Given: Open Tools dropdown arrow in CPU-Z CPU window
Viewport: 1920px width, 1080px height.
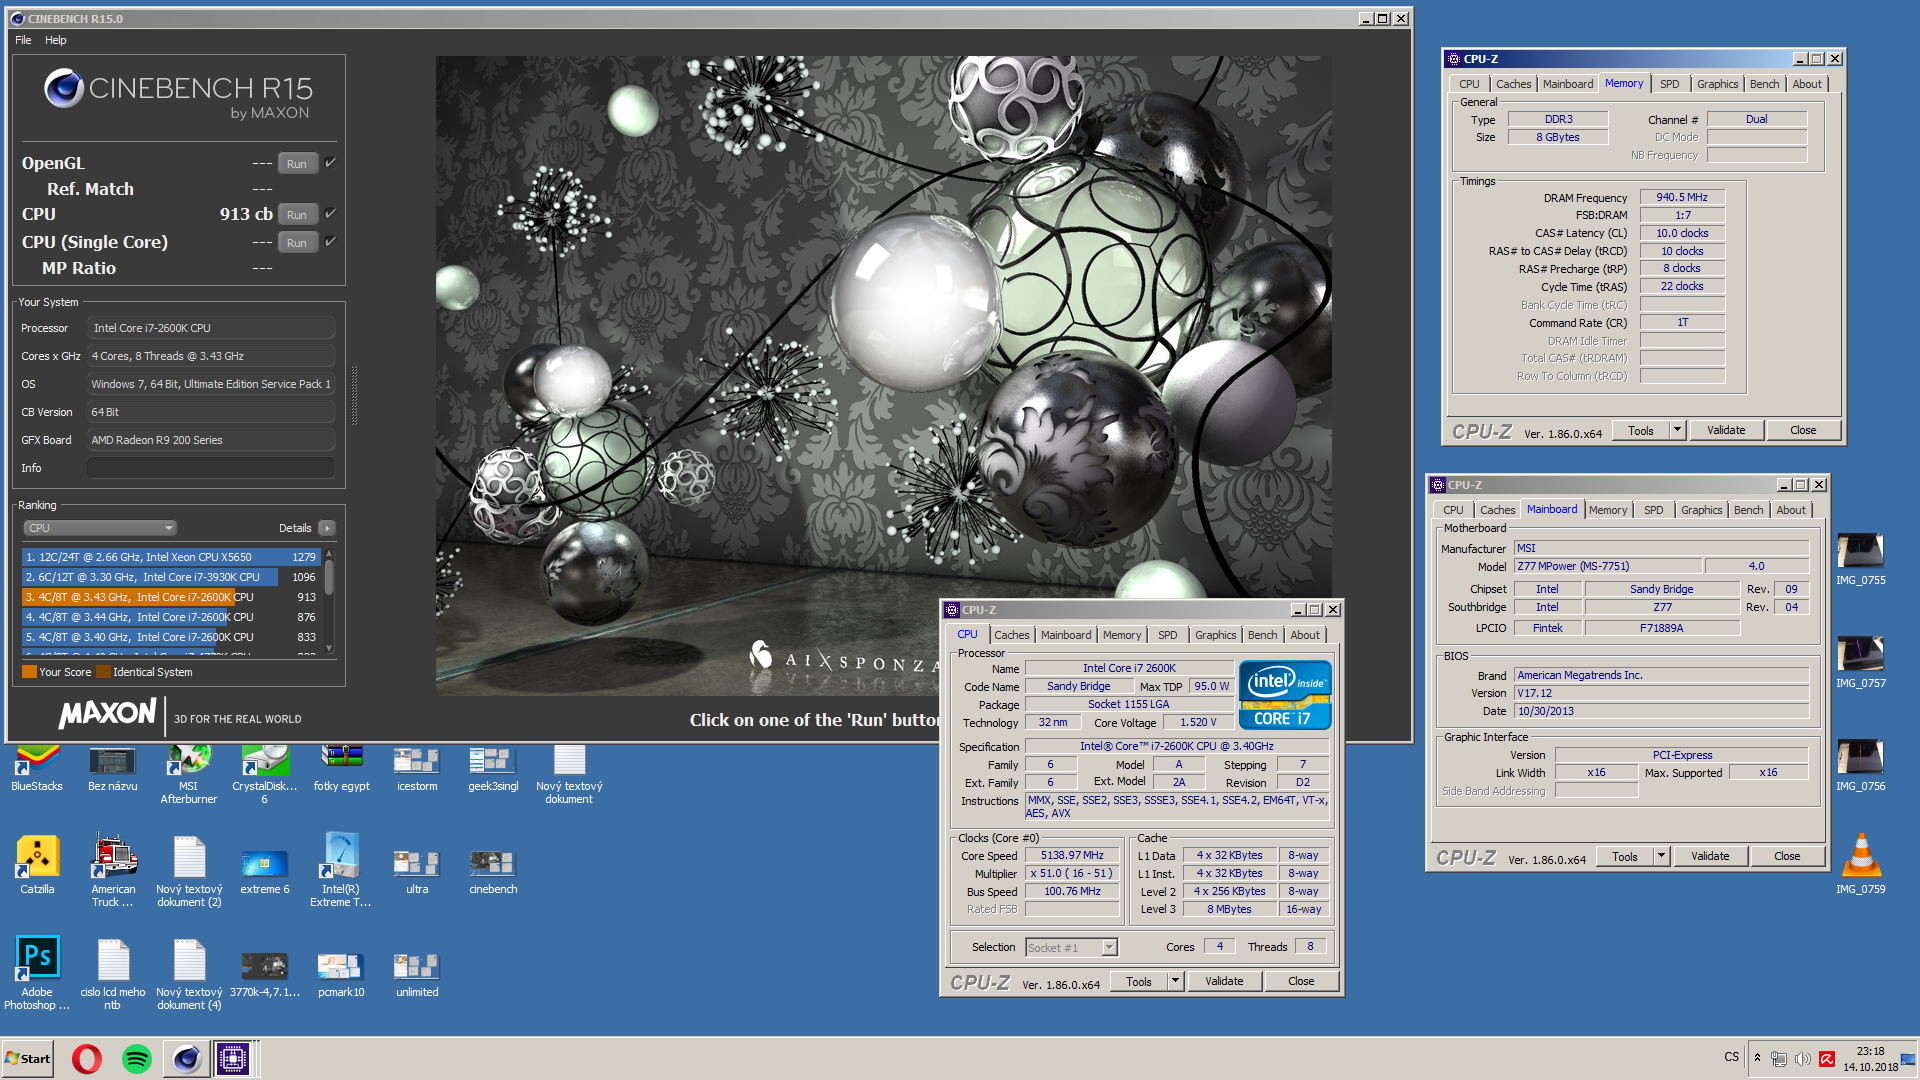Looking at the screenshot, I should (1176, 981).
